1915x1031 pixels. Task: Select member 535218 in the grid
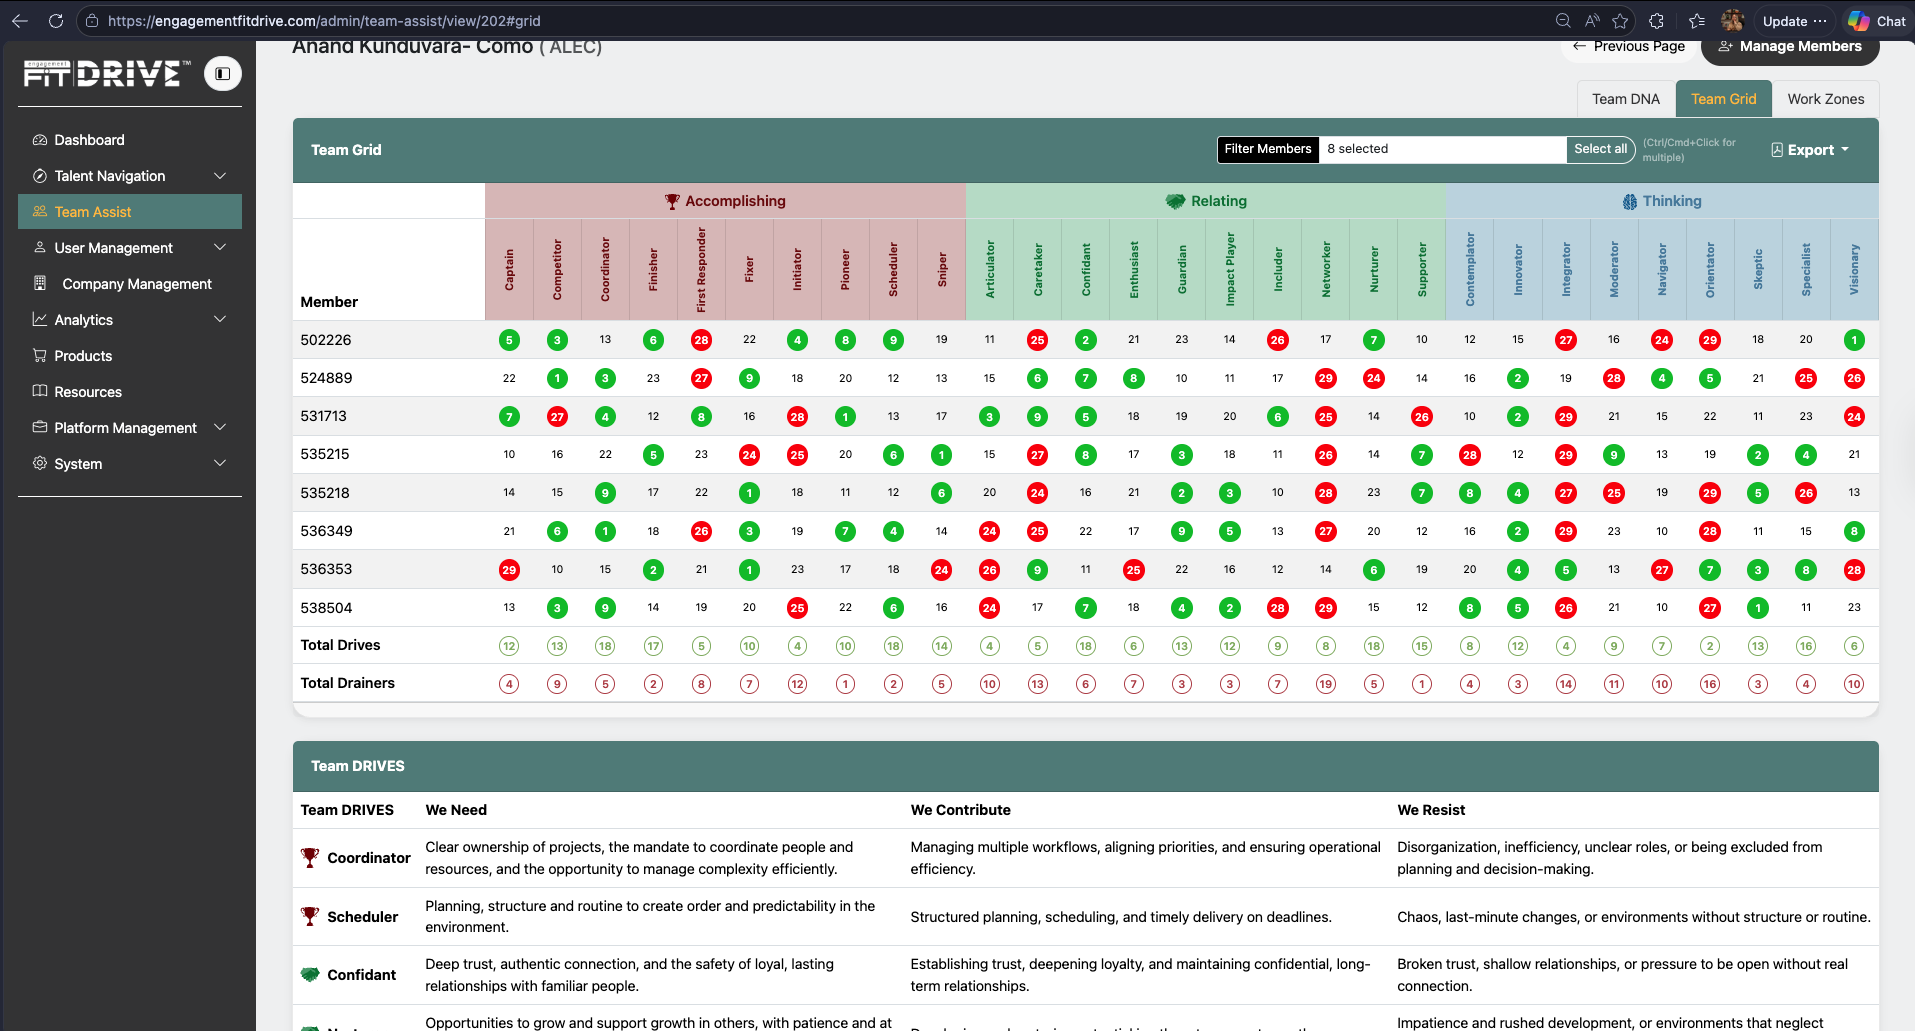(x=325, y=493)
